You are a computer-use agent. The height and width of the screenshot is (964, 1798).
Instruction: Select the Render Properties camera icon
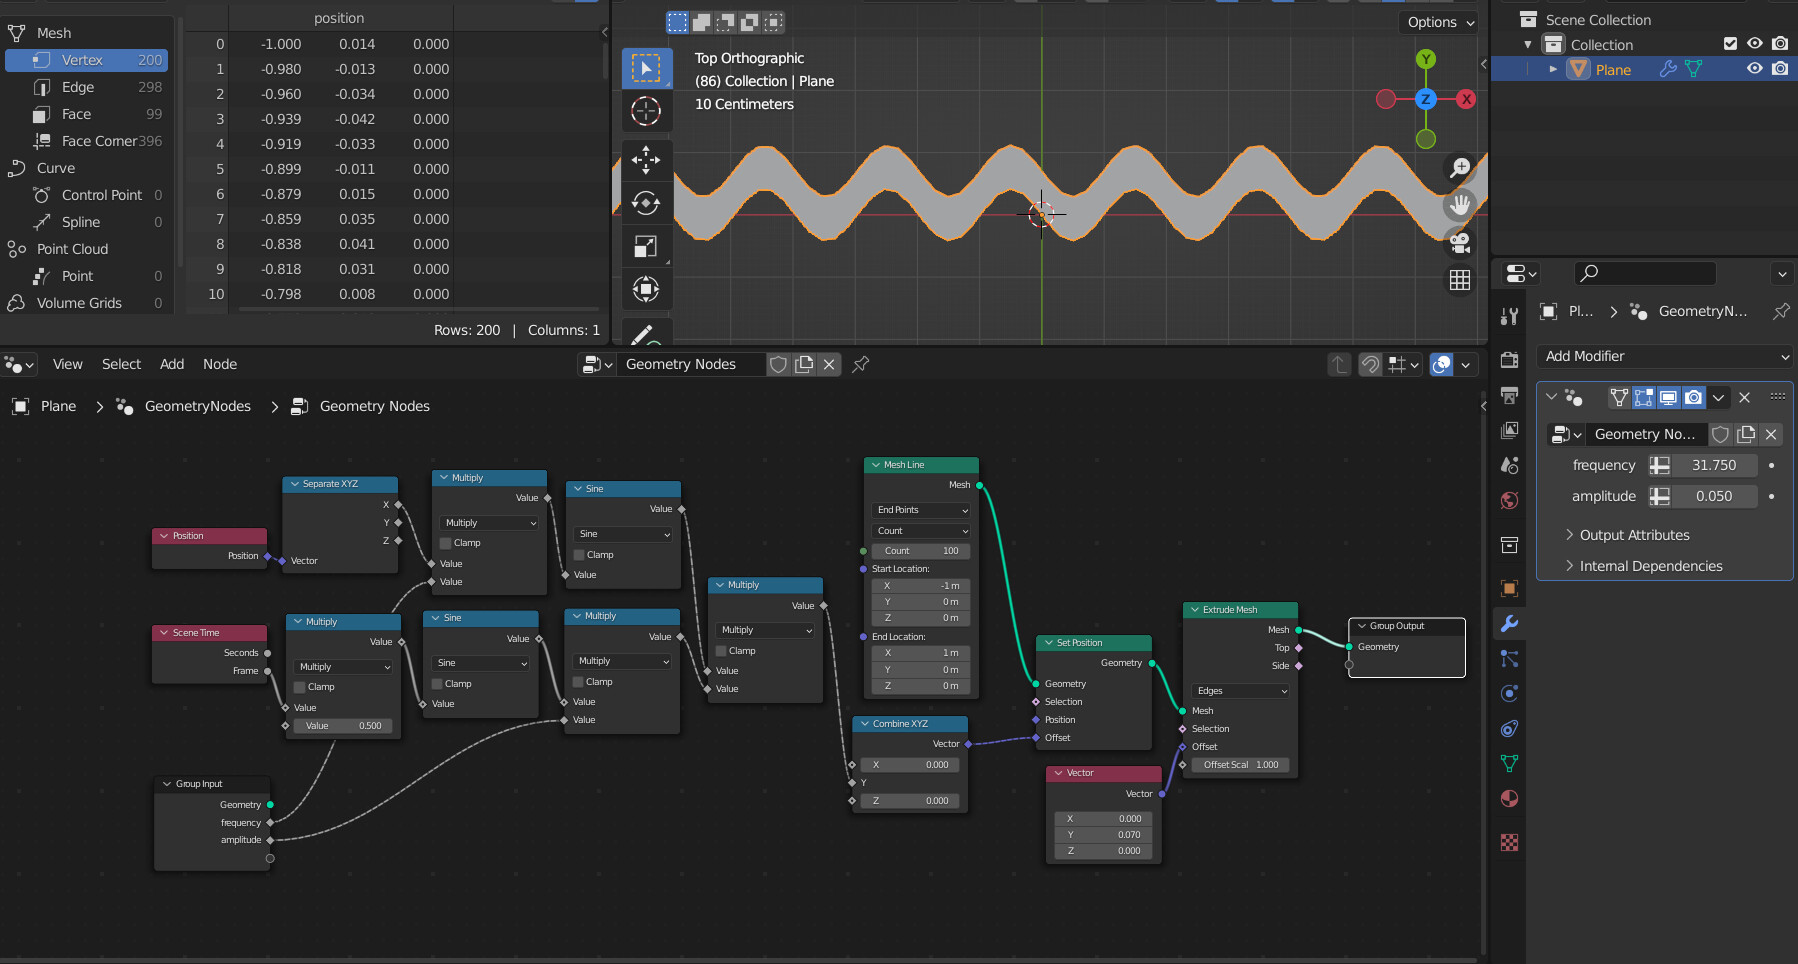pos(1510,359)
